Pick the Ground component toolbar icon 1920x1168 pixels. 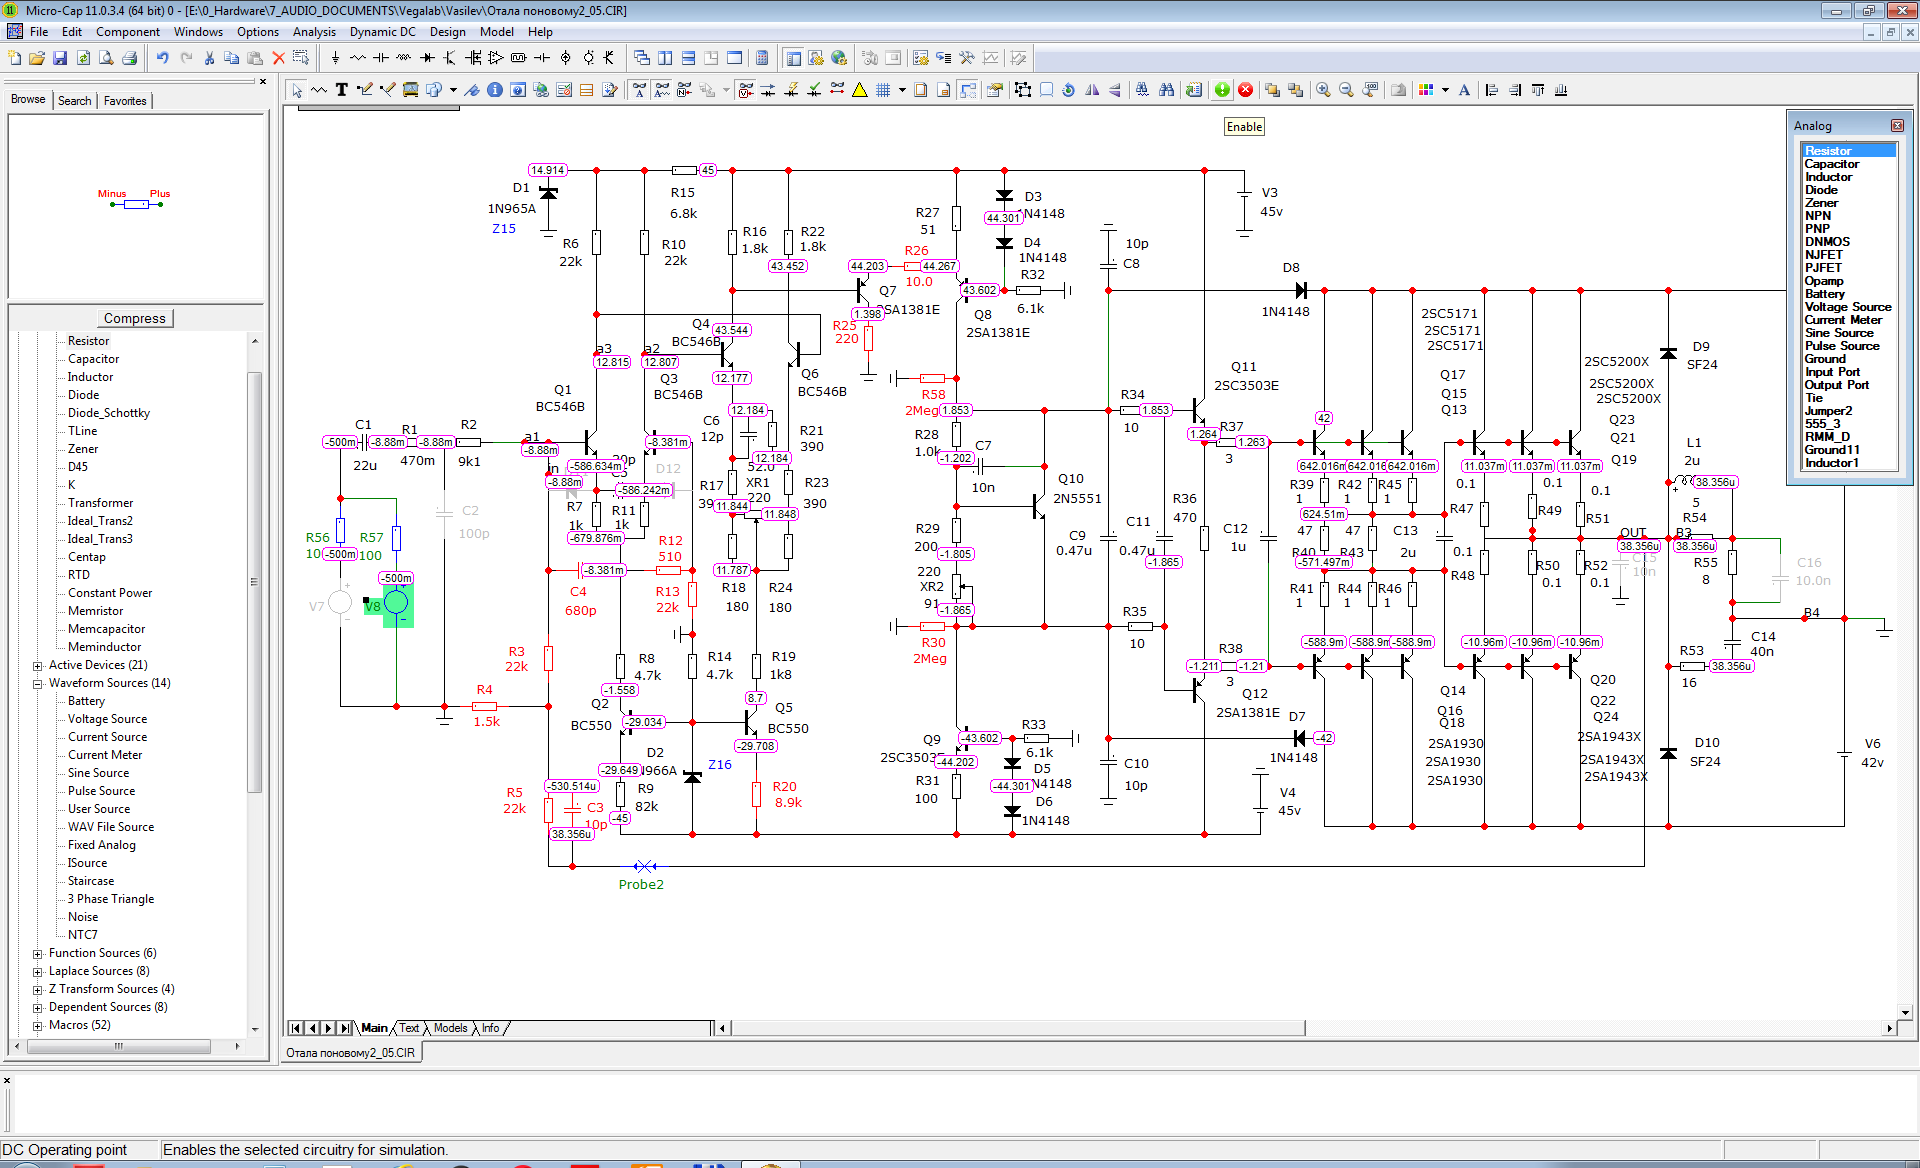tap(335, 58)
